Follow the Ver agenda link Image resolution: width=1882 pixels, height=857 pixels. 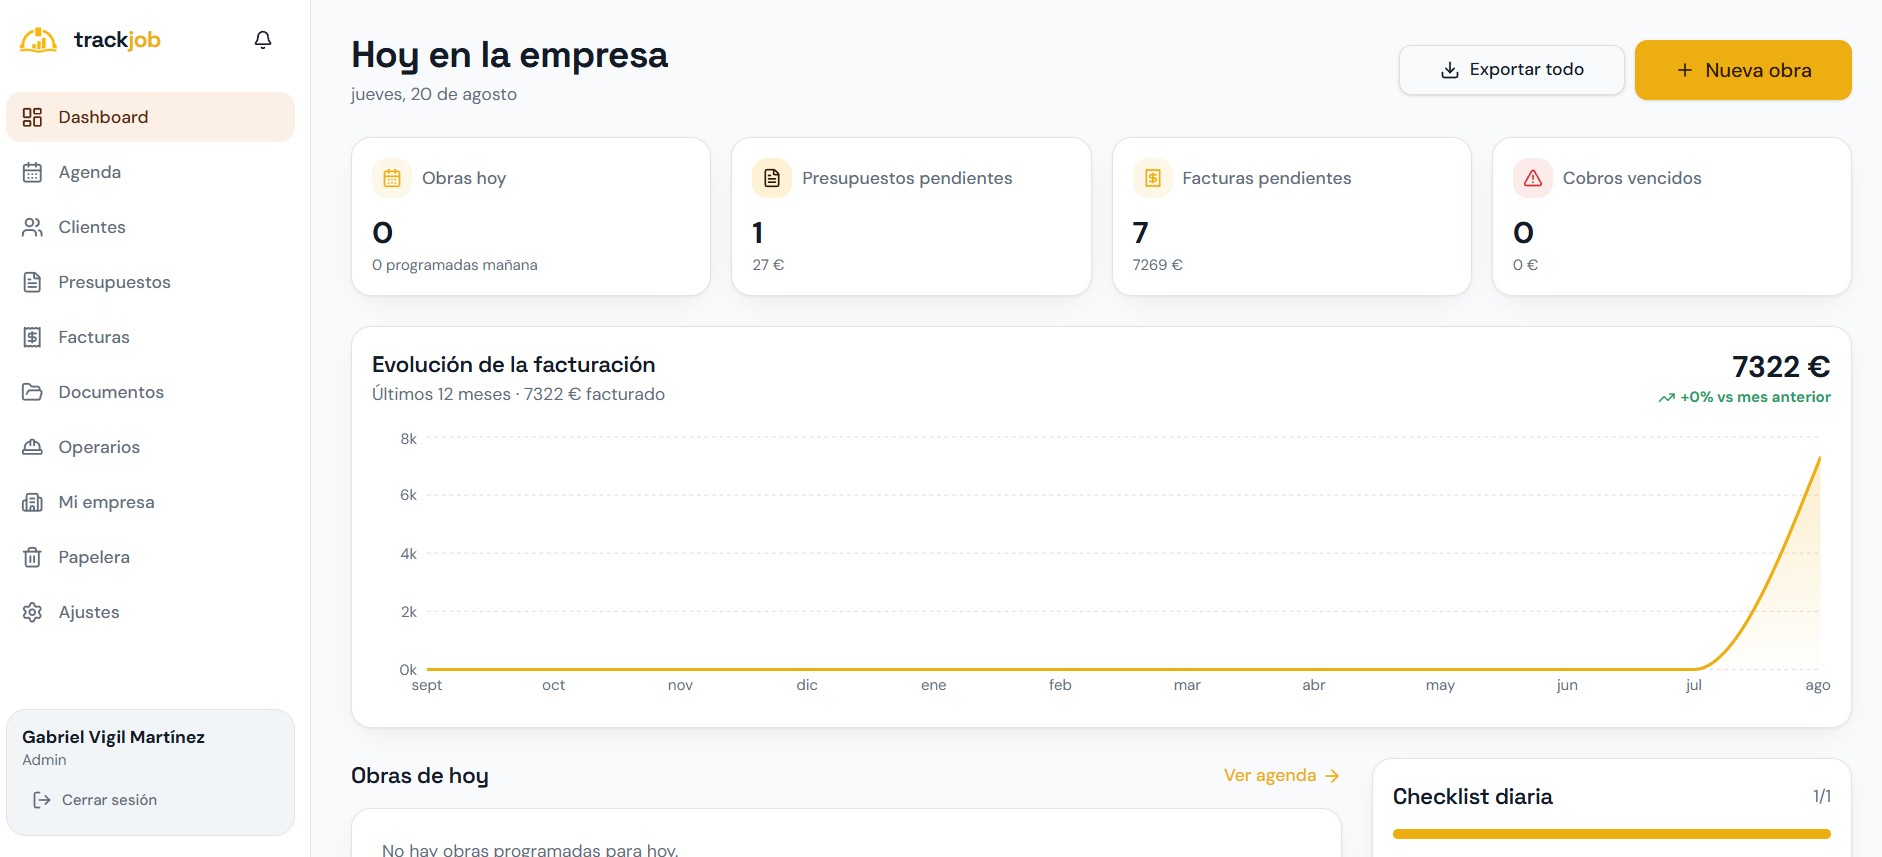point(1281,775)
